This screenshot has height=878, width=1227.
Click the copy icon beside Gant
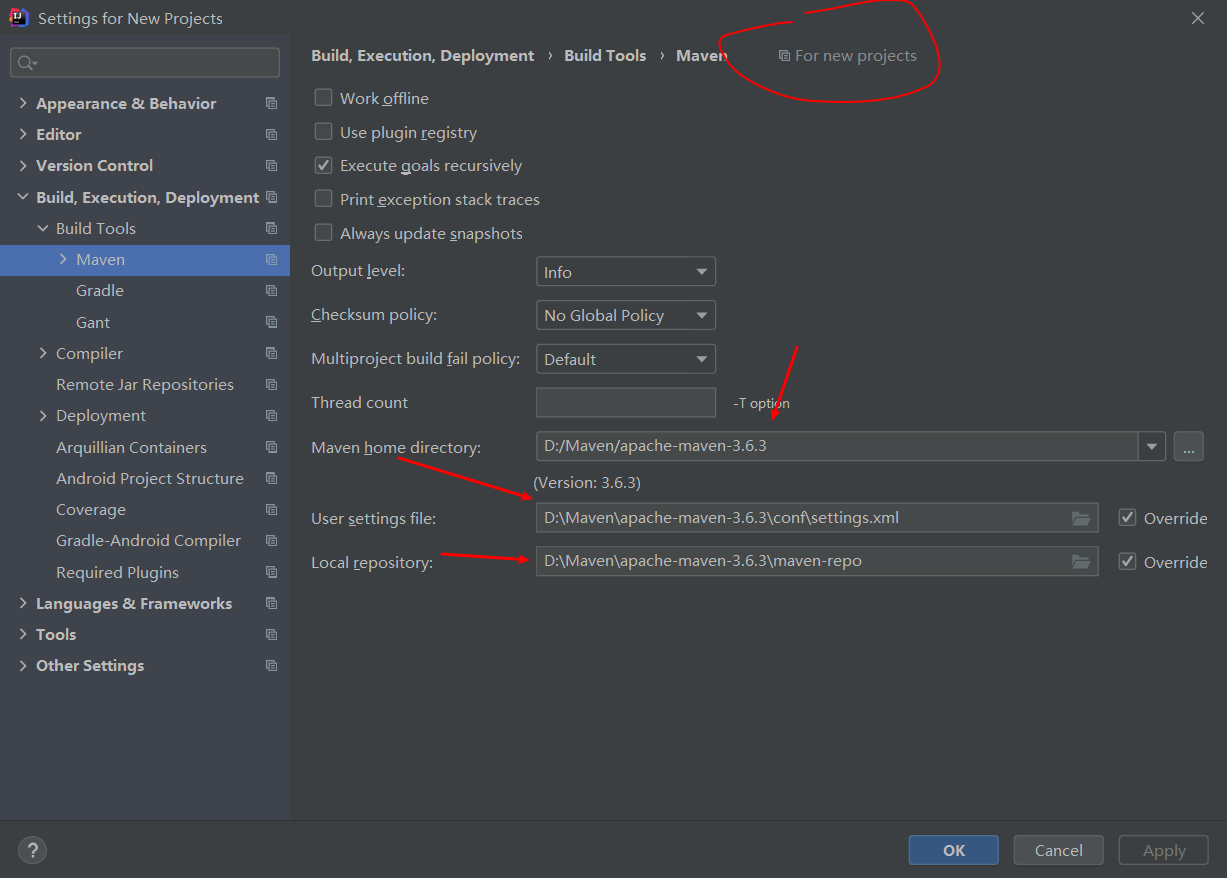click(271, 322)
